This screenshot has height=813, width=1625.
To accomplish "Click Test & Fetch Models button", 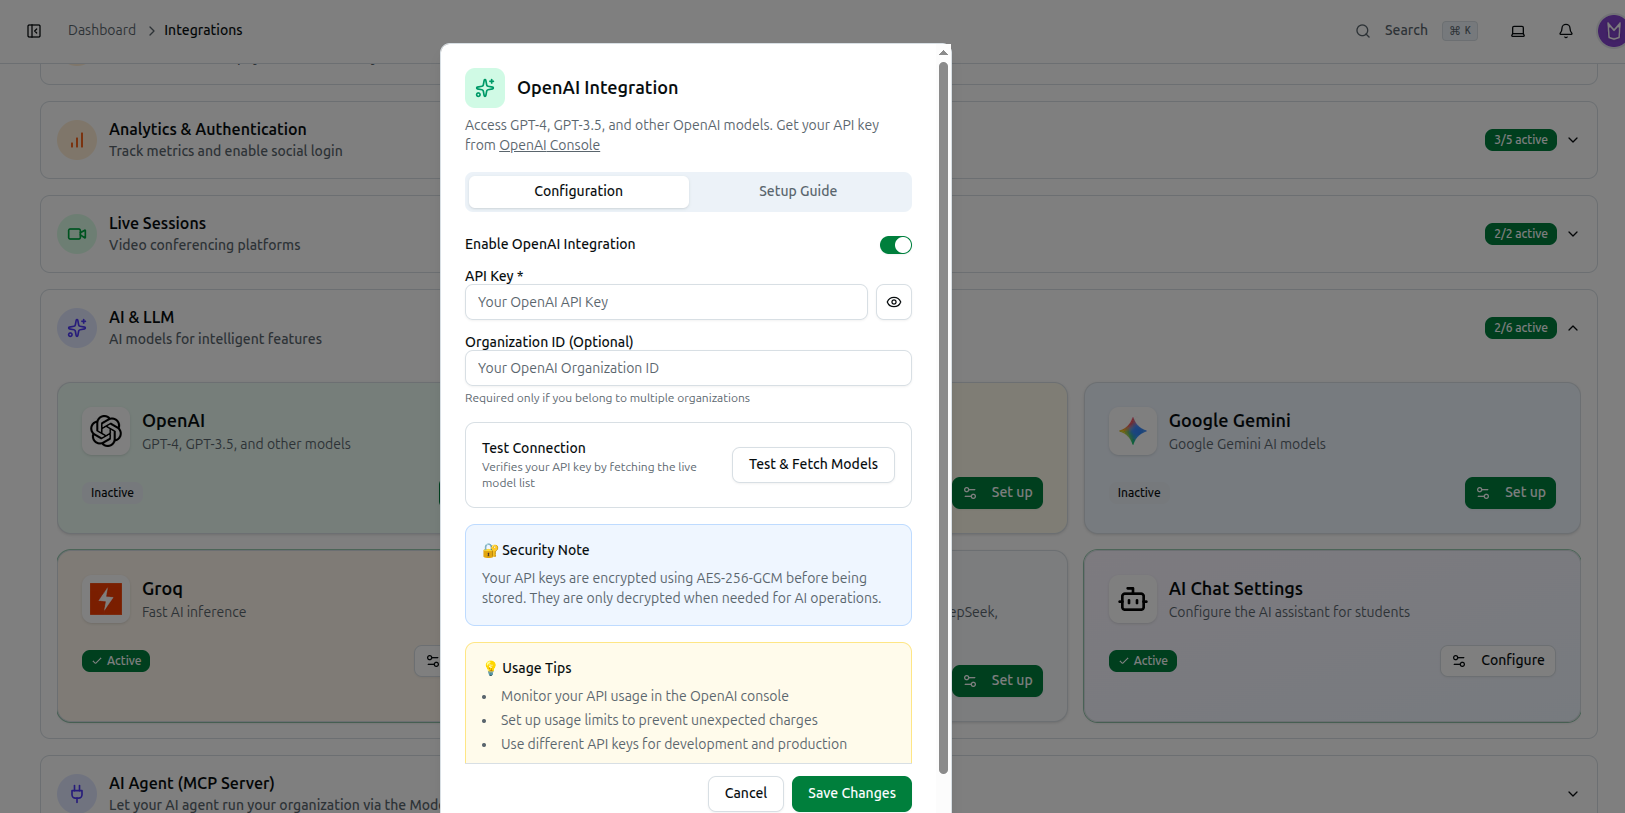I will point(813,464).
